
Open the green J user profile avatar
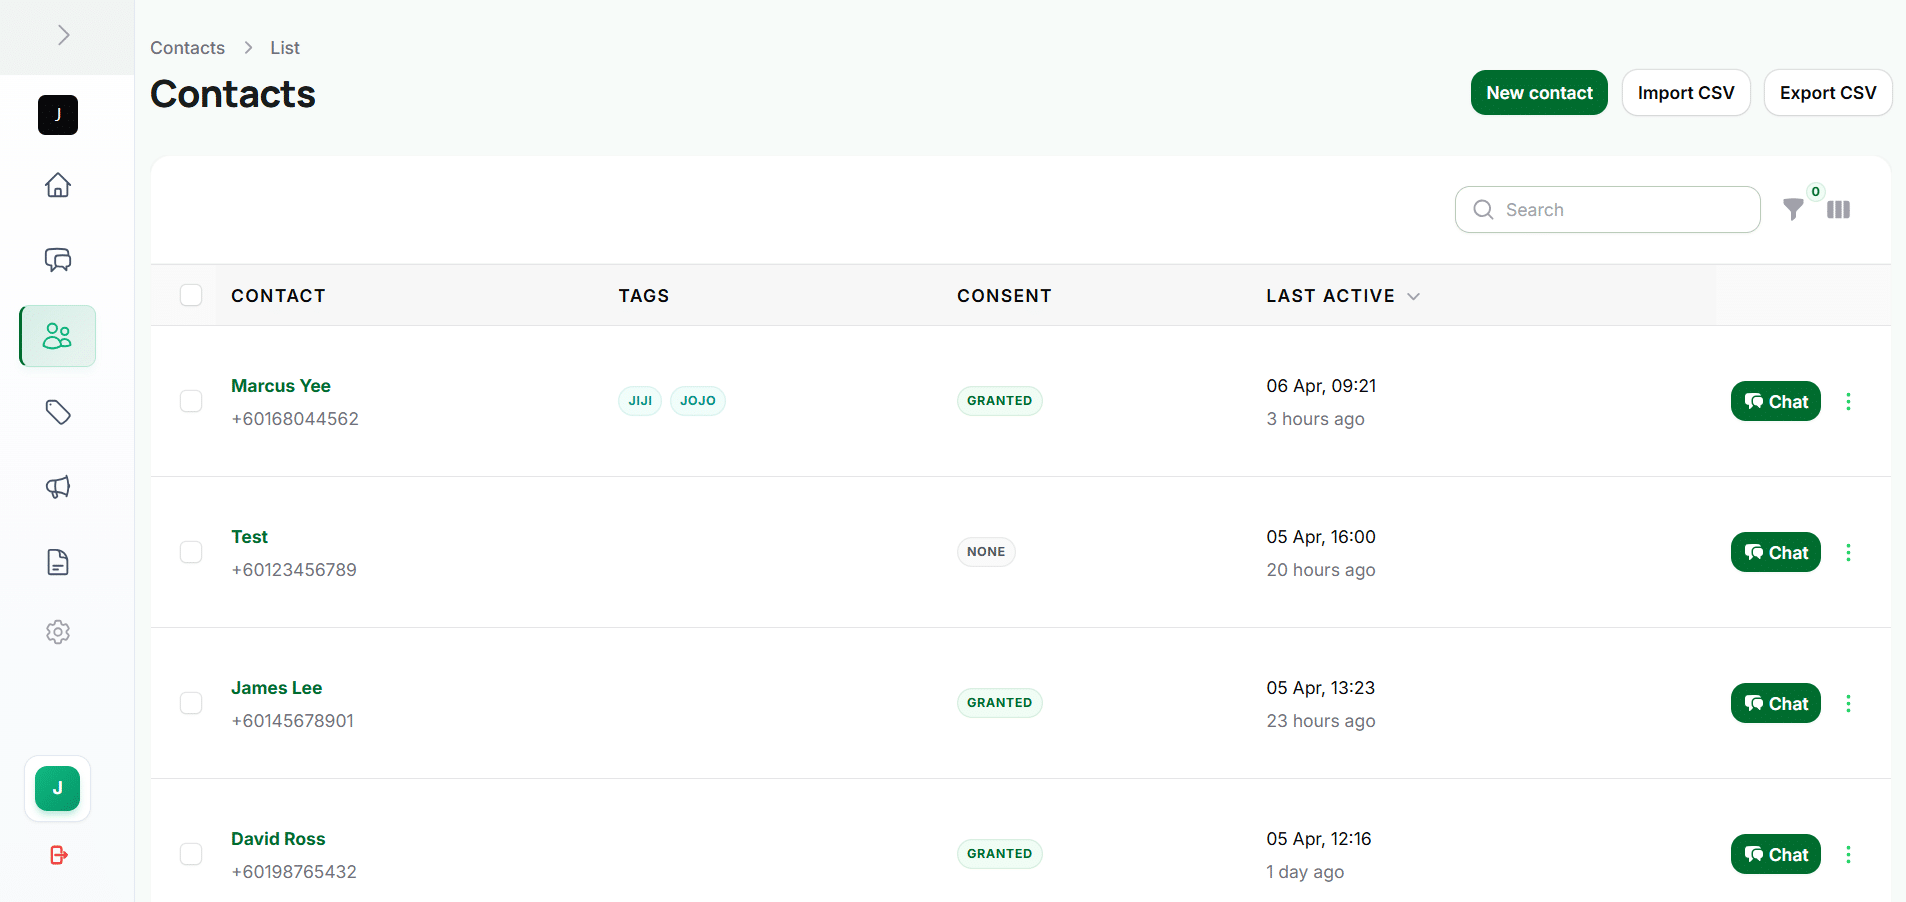[58, 788]
